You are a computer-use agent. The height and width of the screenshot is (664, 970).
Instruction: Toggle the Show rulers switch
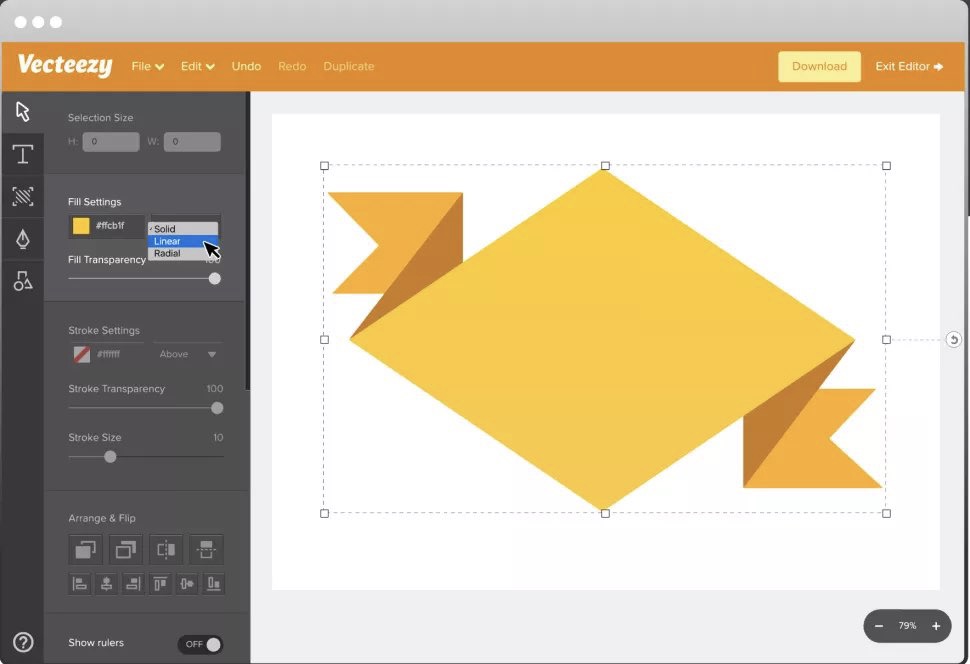pyautogui.click(x=200, y=644)
